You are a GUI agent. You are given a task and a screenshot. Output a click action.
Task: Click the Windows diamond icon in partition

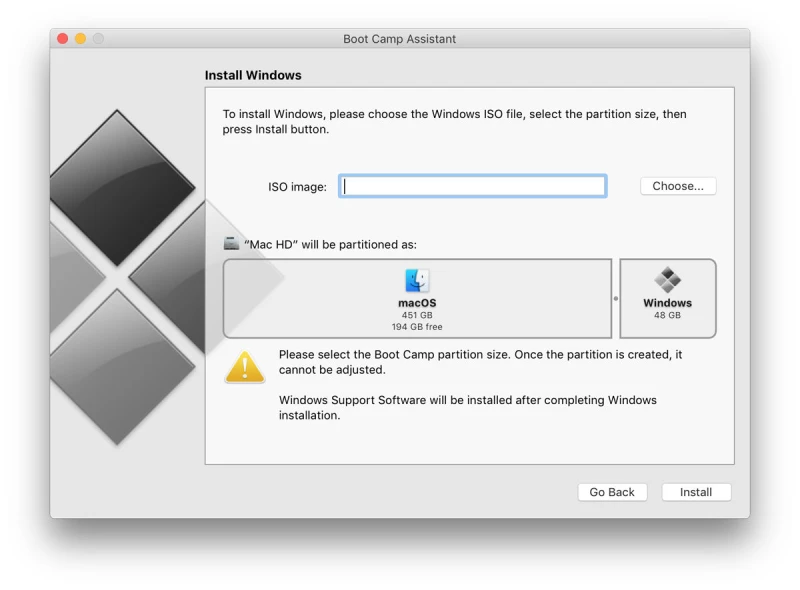click(667, 280)
